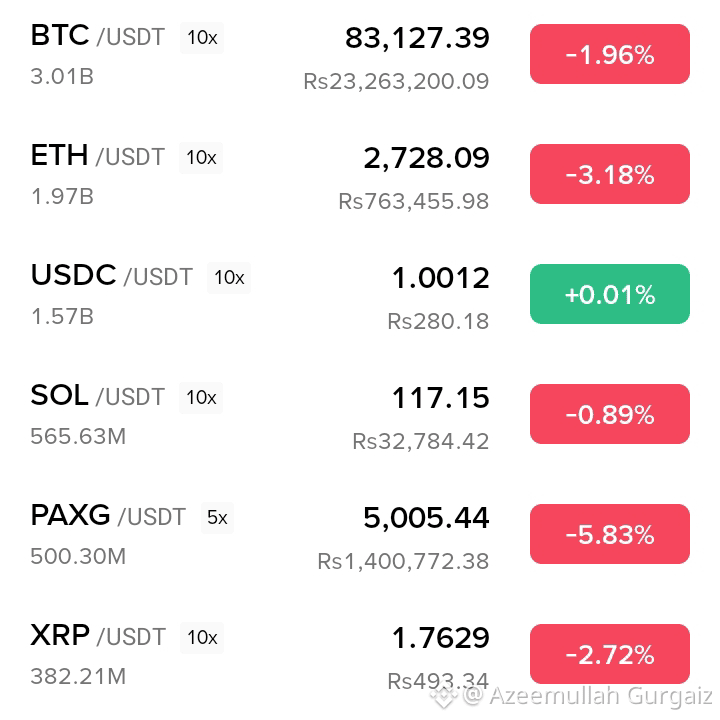720x720 pixels.
Task: Tap PAXG -5.83% change badge
Action: [x=610, y=534]
